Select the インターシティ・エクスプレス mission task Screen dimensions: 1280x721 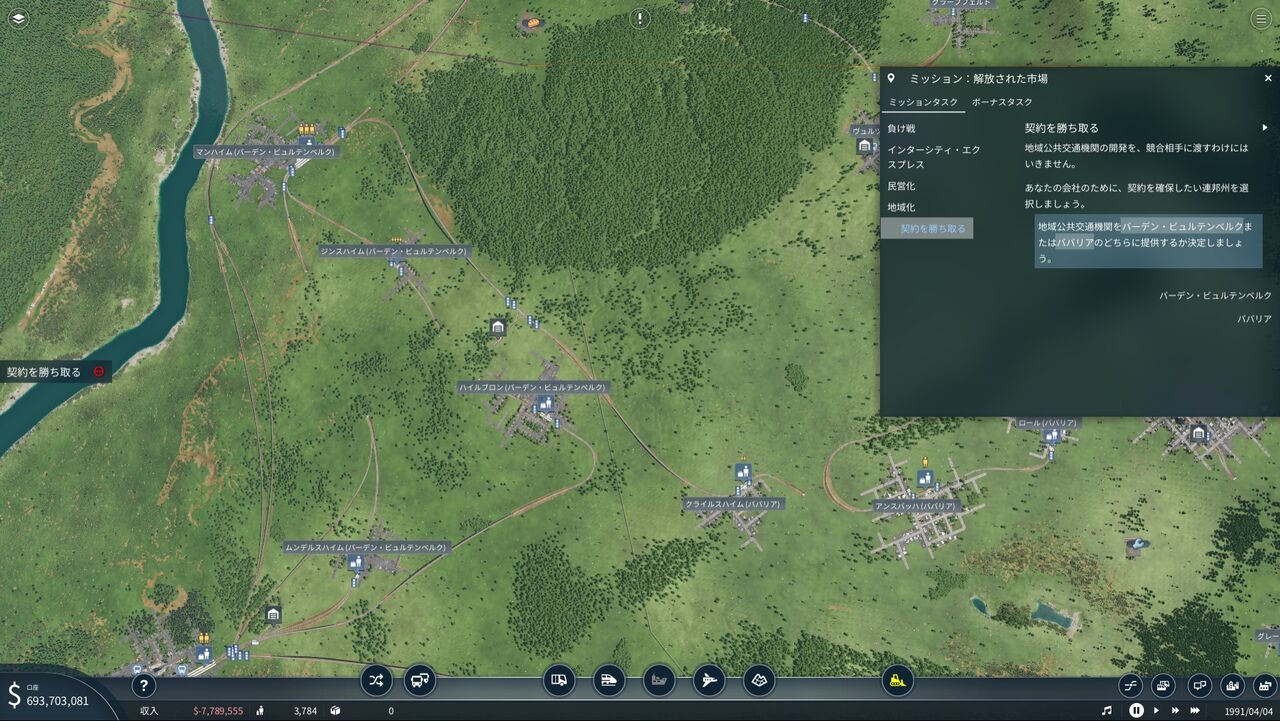point(934,157)
